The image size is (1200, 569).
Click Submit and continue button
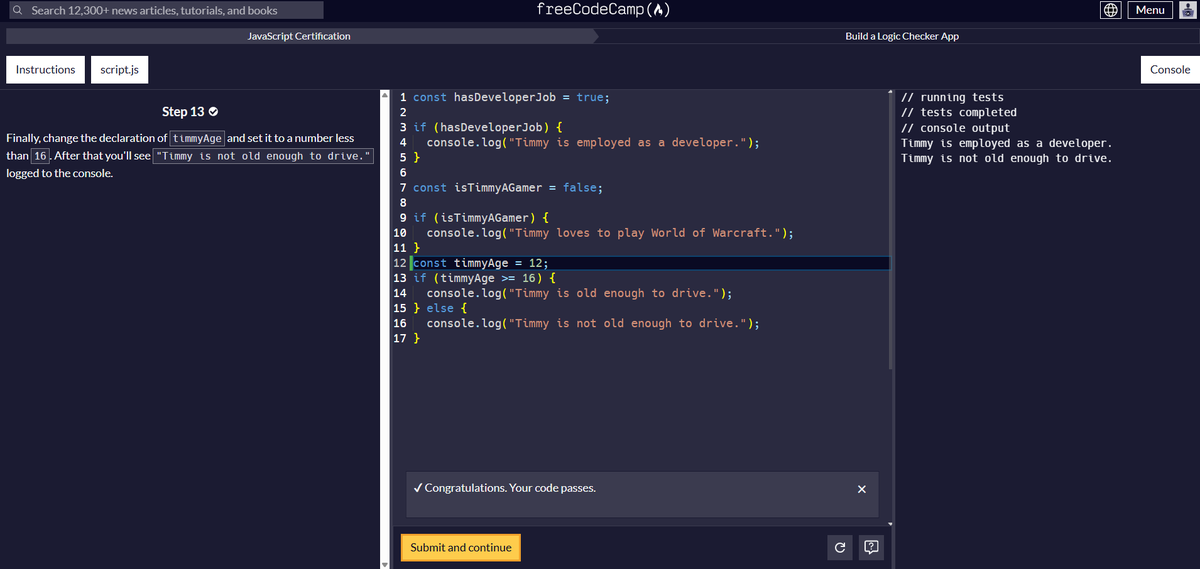tap(461, 547)
